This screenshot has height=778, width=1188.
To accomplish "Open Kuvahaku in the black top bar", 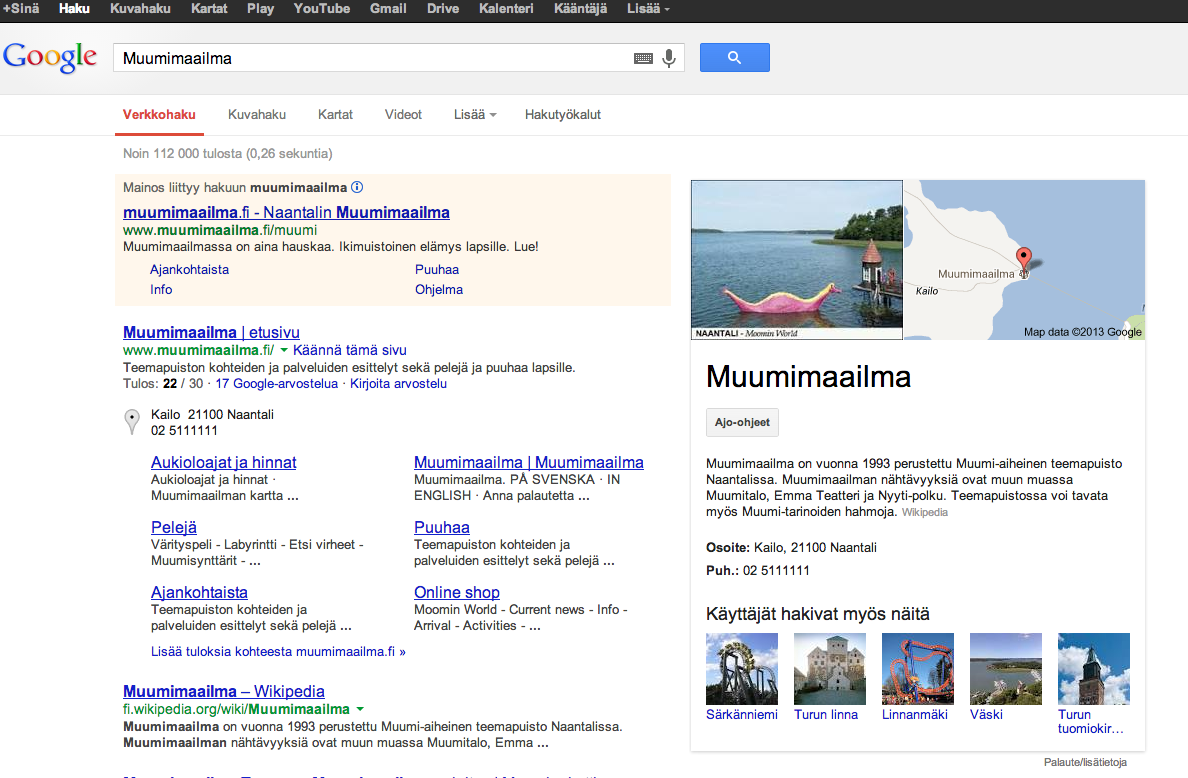I will coord(140,9).
